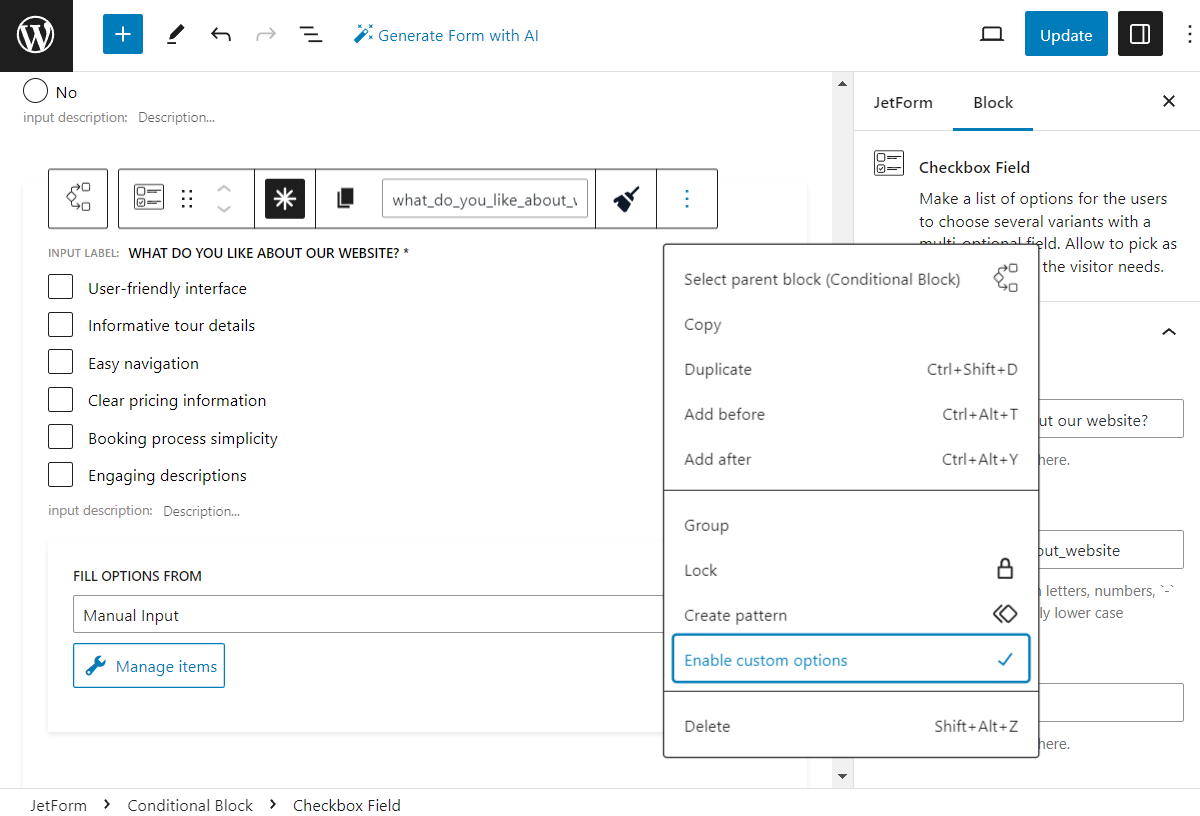
Task: Open the desktop preview icon
Action: (991, 33)
